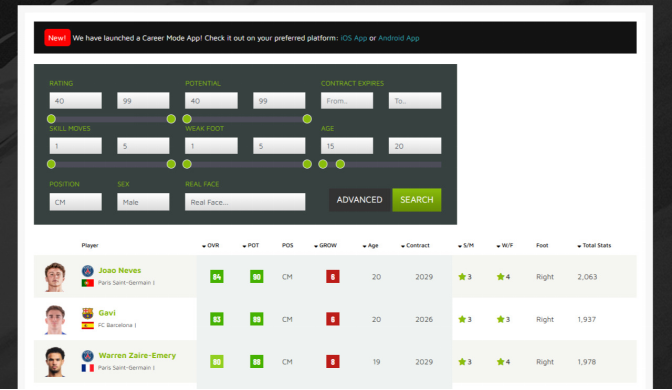Open the Sex dropdown showing Male
The width and height of the screenshot is (672, 390).
[143, 202]
